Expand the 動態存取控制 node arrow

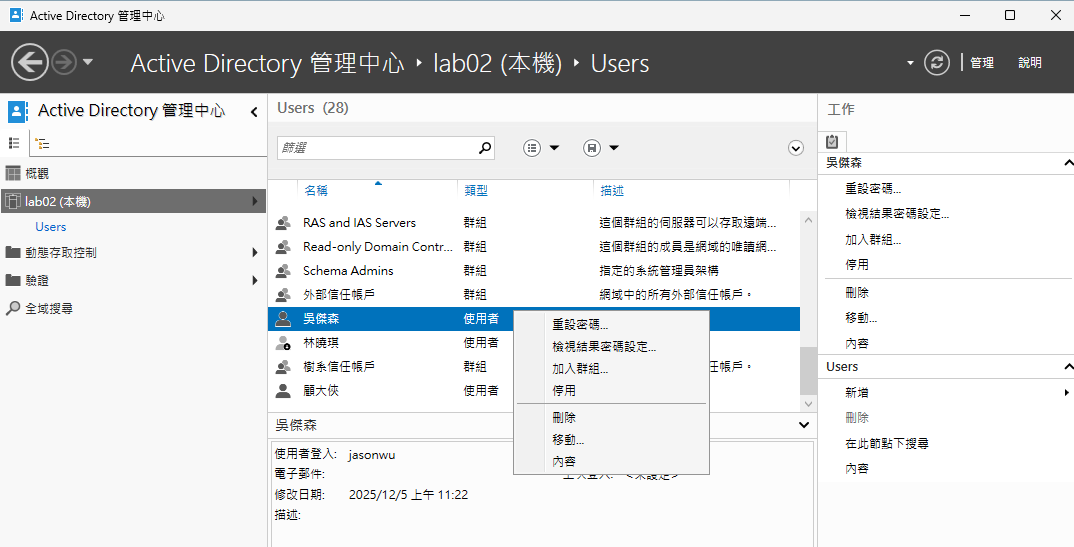pos(255,253)
